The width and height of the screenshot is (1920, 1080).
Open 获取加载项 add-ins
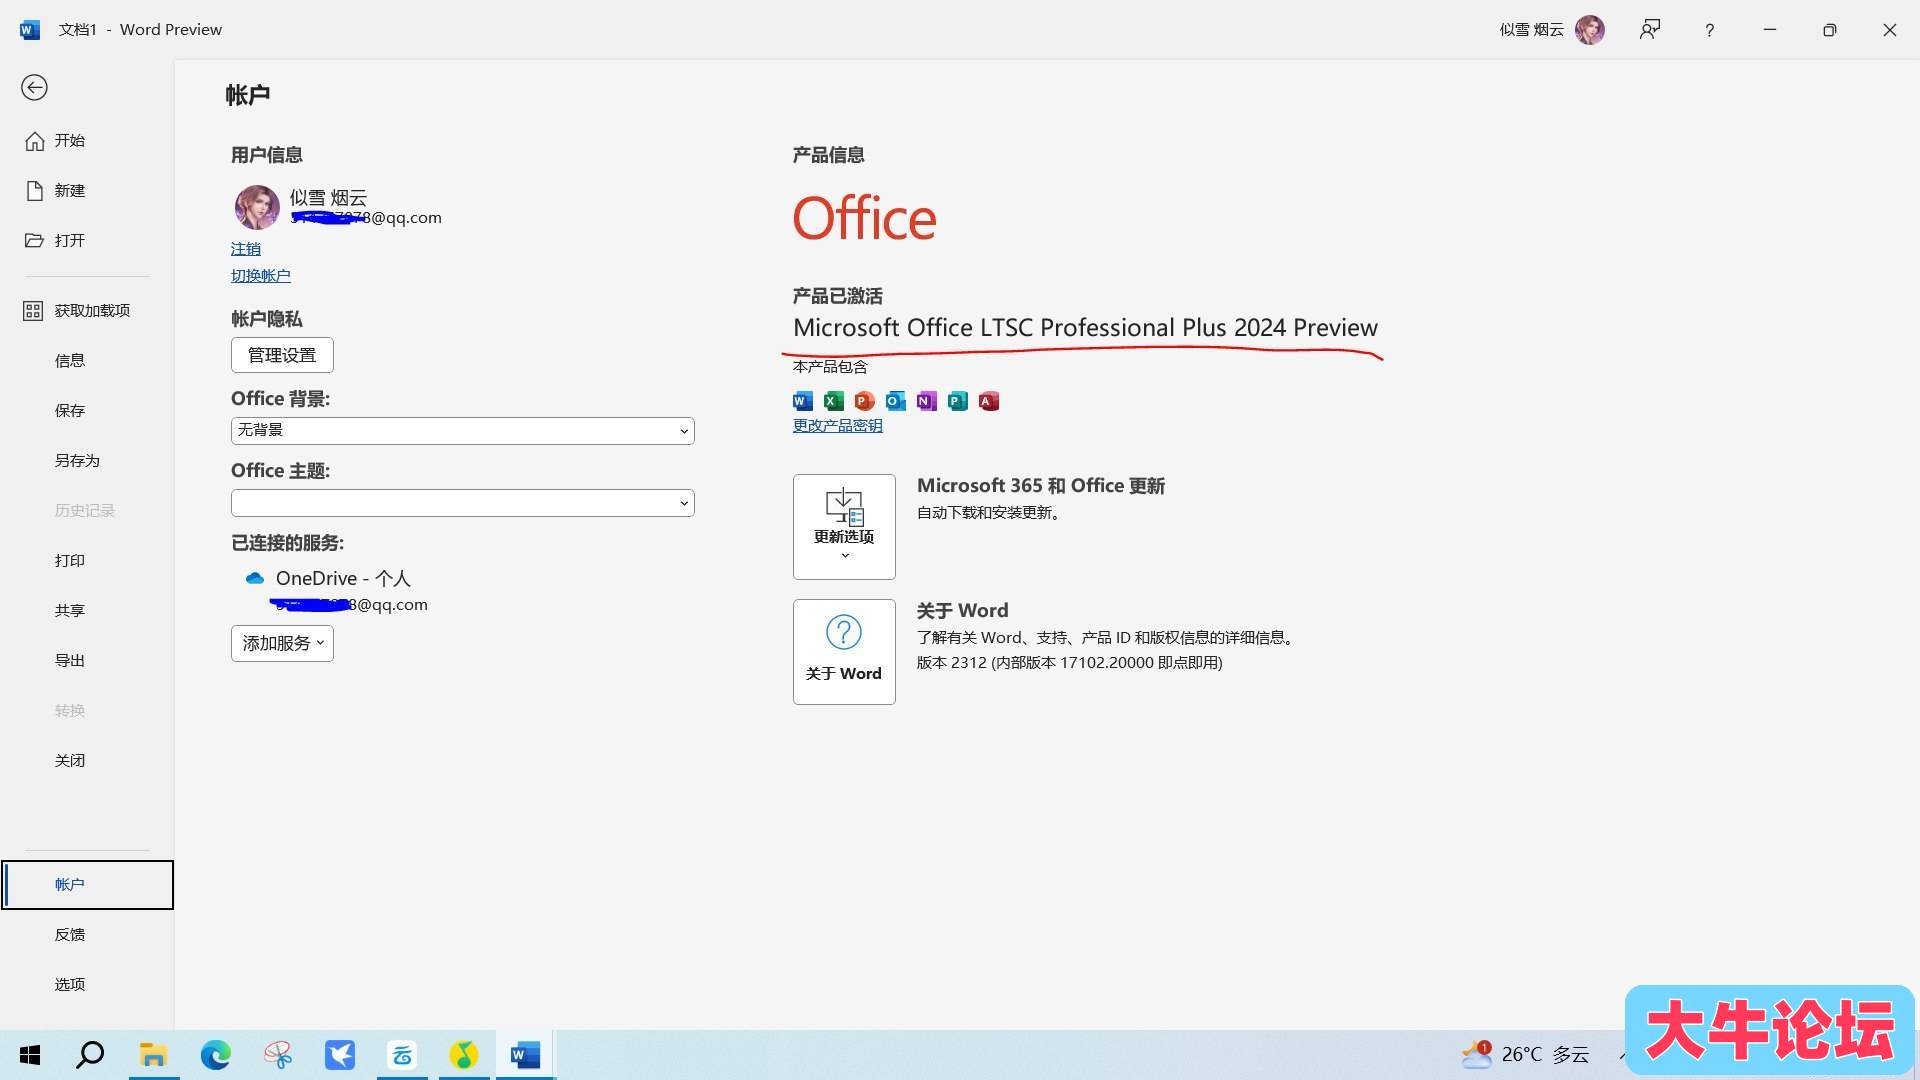coord(87,311)
